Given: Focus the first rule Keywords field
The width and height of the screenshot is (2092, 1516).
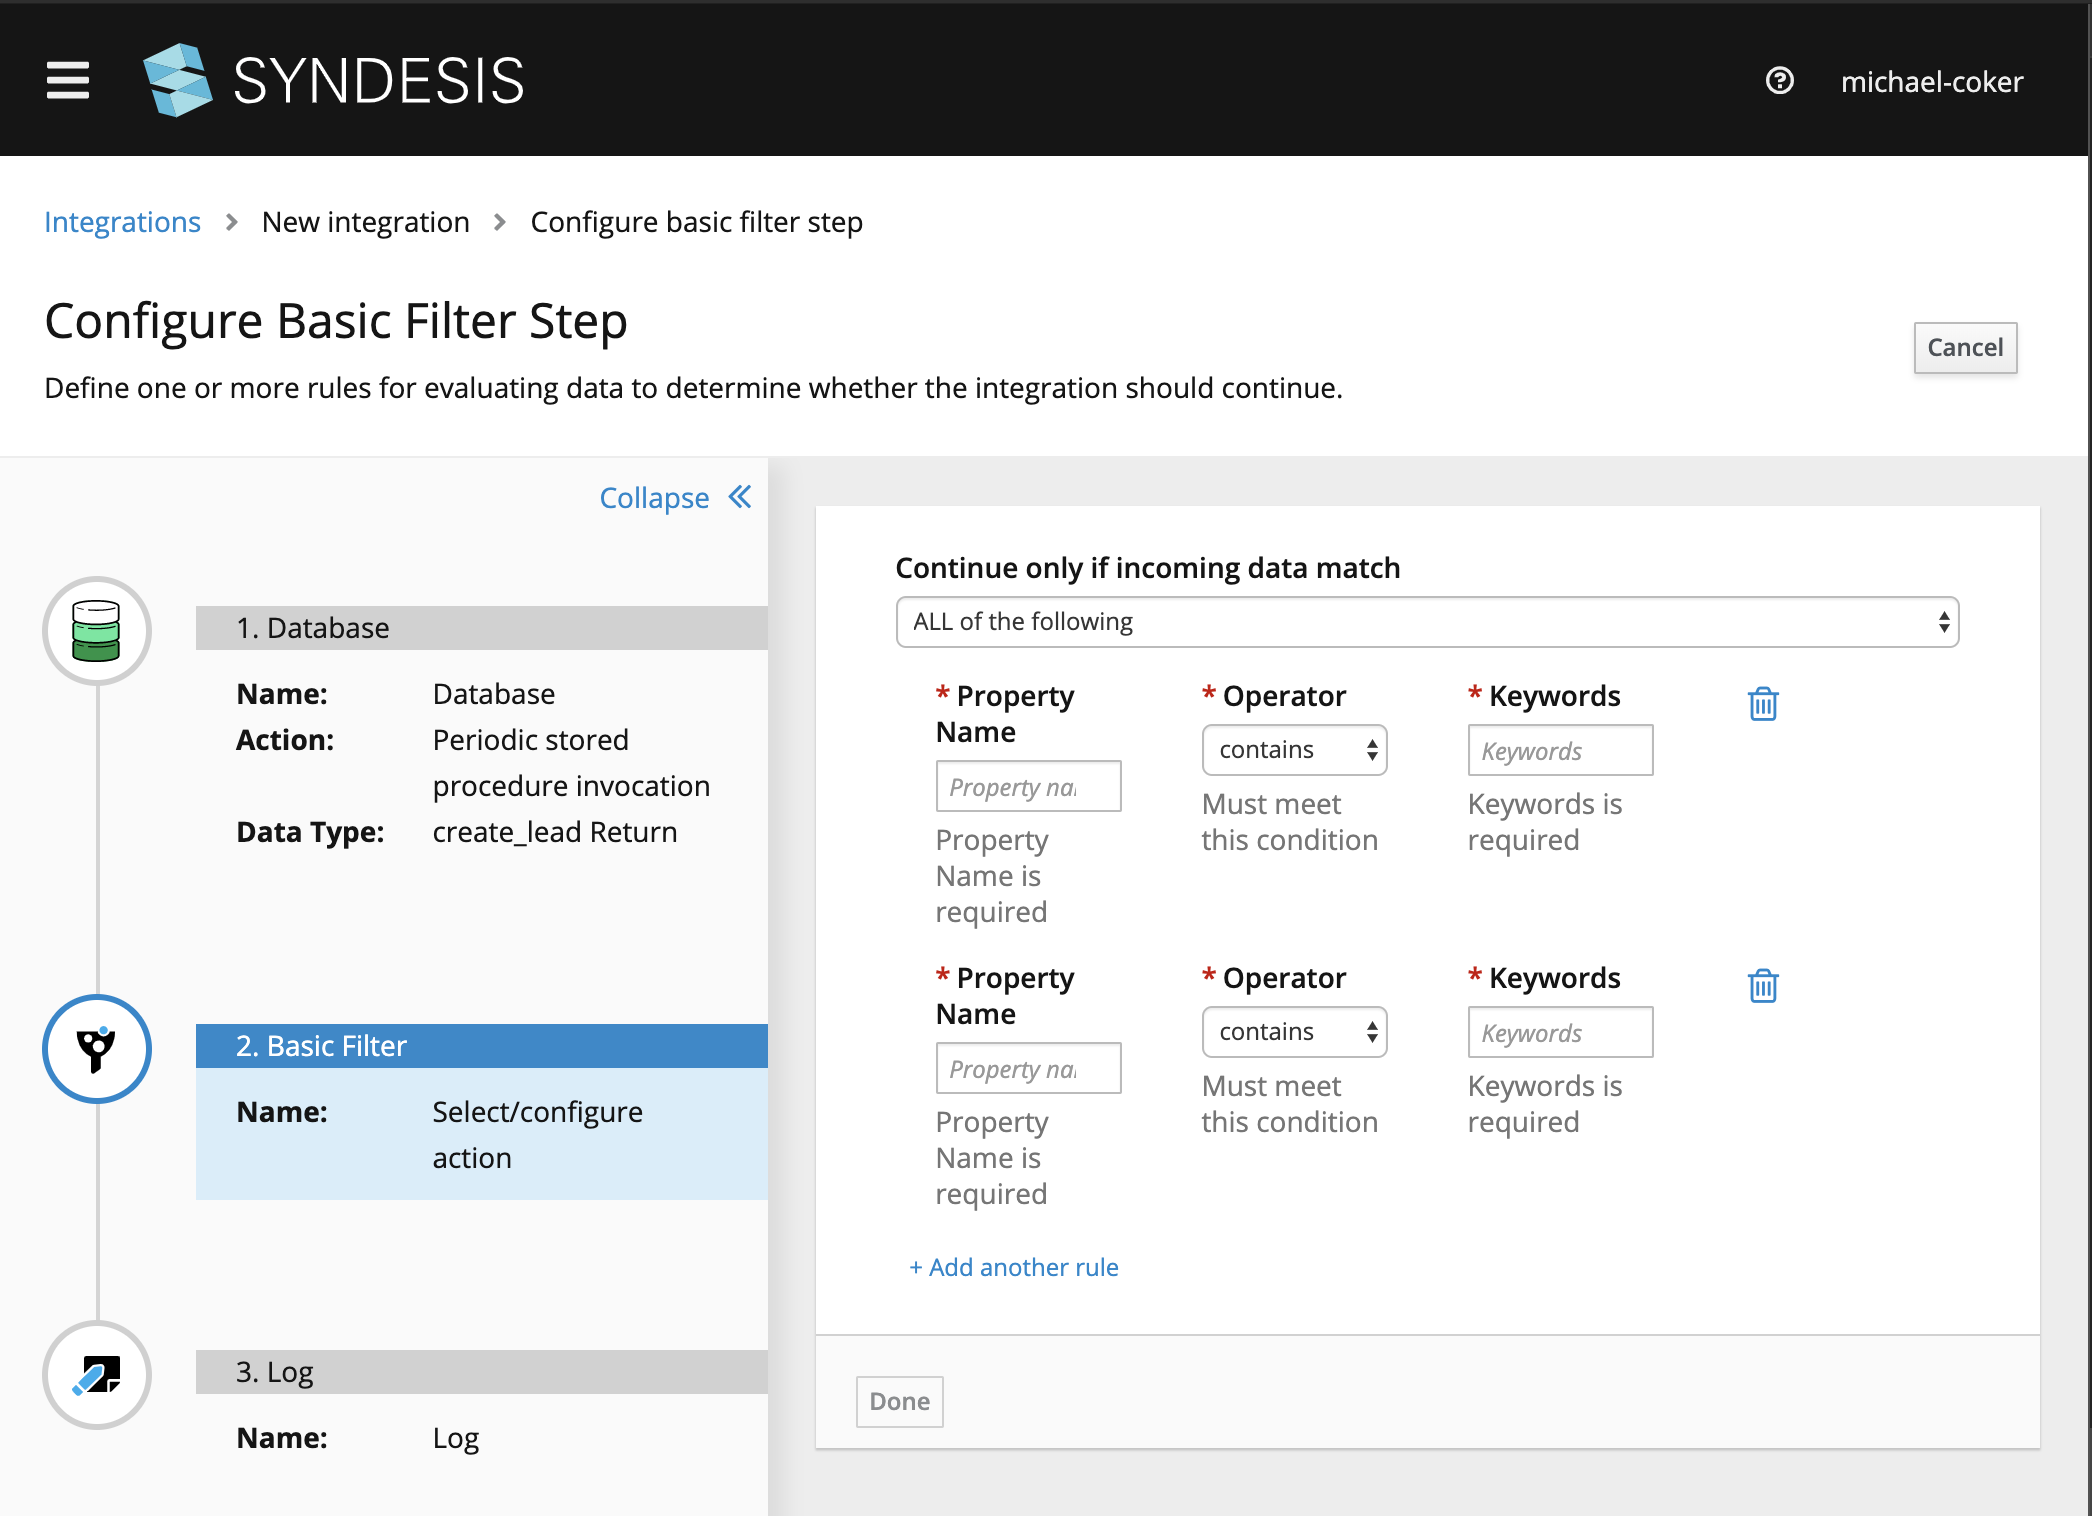Looking at the screenshot, I should coord(1560,750).
